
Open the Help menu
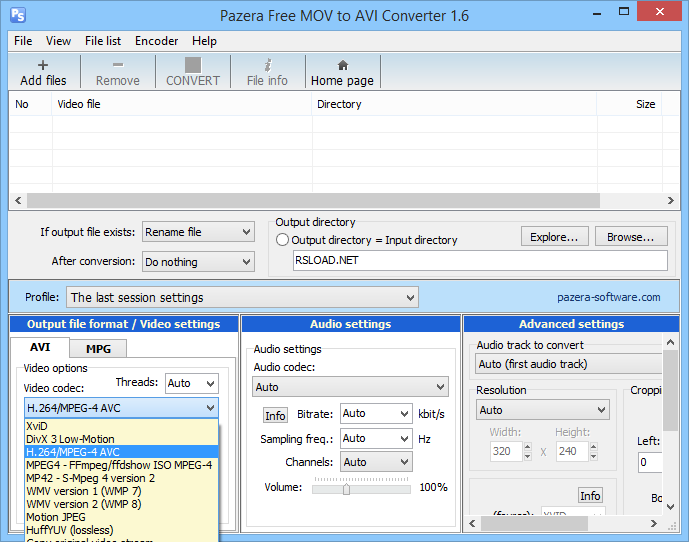pos(204,41)
